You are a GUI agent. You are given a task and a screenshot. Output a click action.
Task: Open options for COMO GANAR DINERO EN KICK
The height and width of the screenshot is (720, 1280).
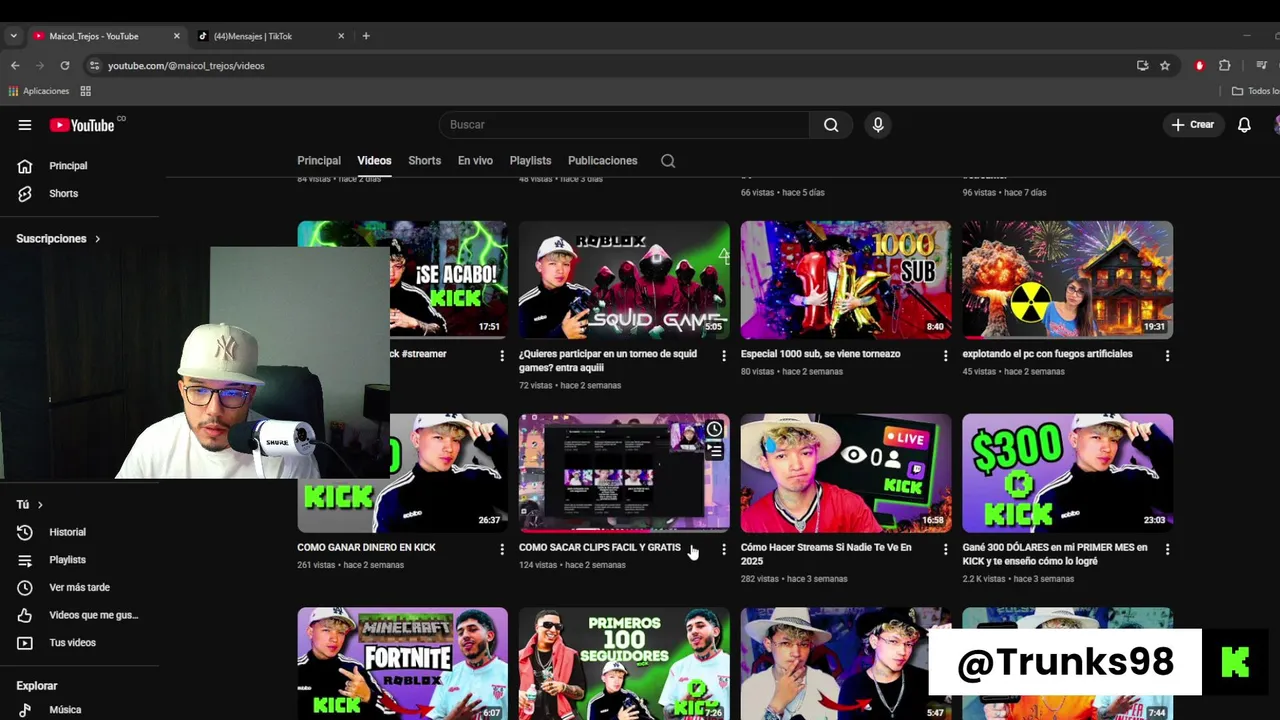pyautogui.click(x=502, y=549)
